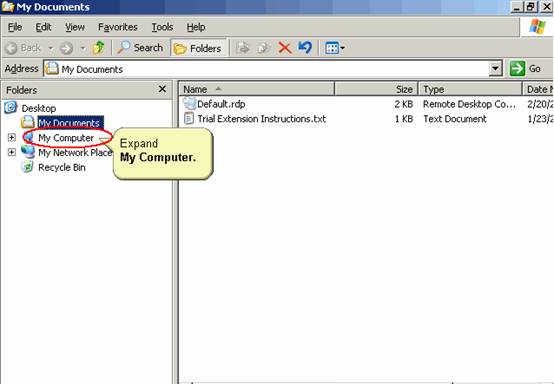Click the Desktop icon in the tree
This screenshot has width=554, height=384.
point(11,107)
